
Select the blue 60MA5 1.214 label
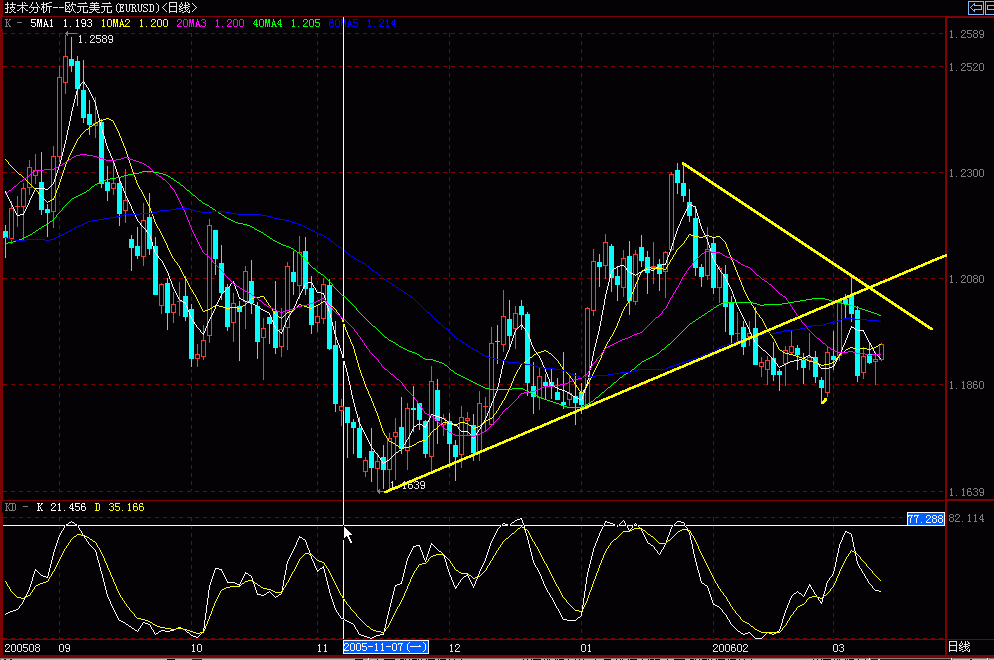[363, 23]
